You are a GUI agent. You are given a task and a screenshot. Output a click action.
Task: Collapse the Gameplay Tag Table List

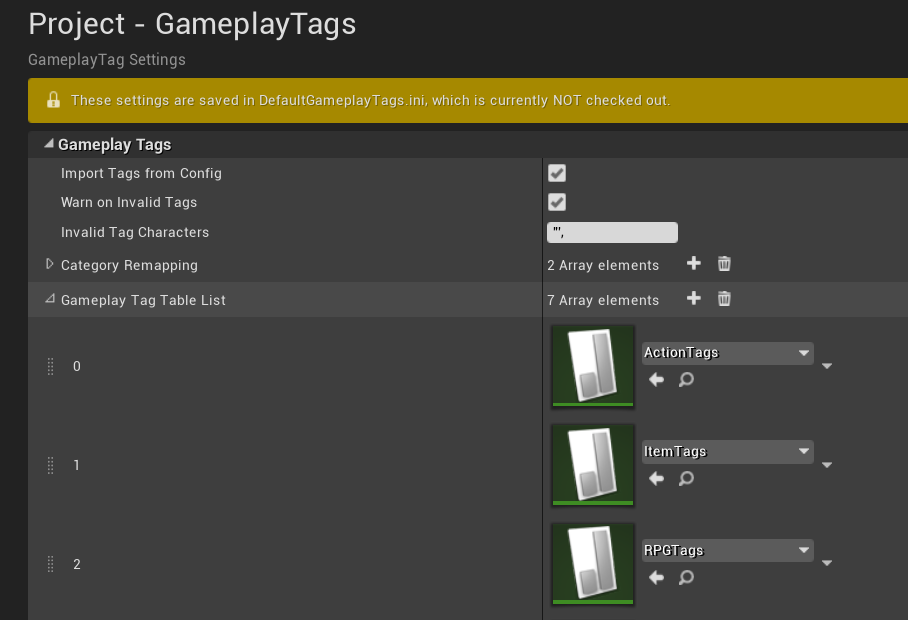pos(50,299)
